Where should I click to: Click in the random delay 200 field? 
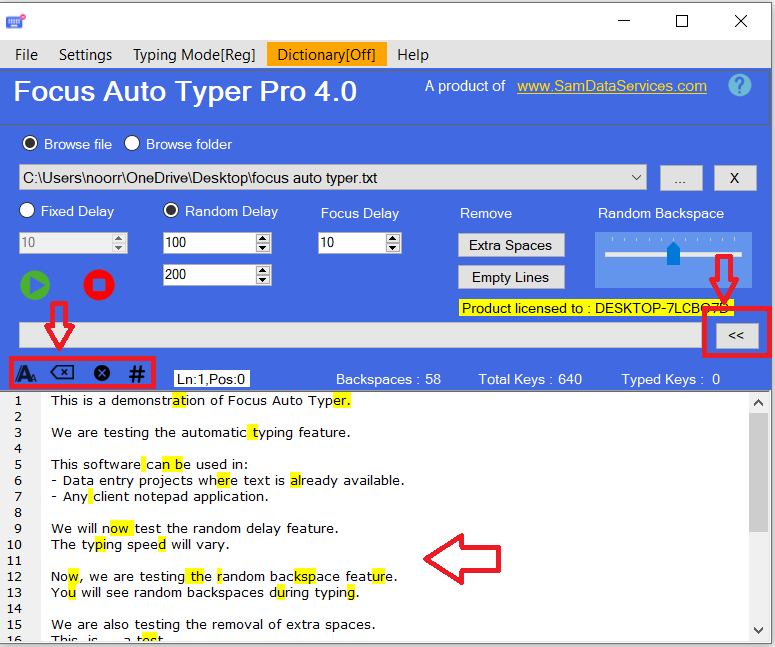tap(210, 274)
